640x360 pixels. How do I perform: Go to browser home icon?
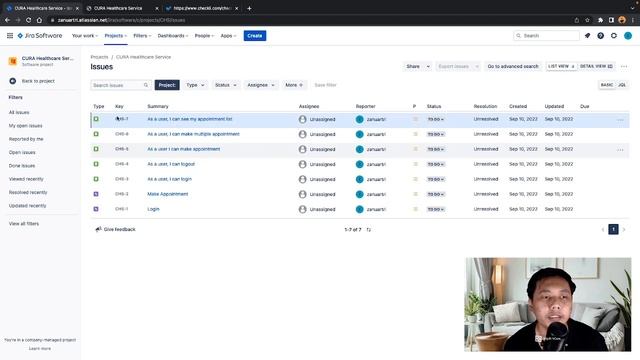point(39,20)
